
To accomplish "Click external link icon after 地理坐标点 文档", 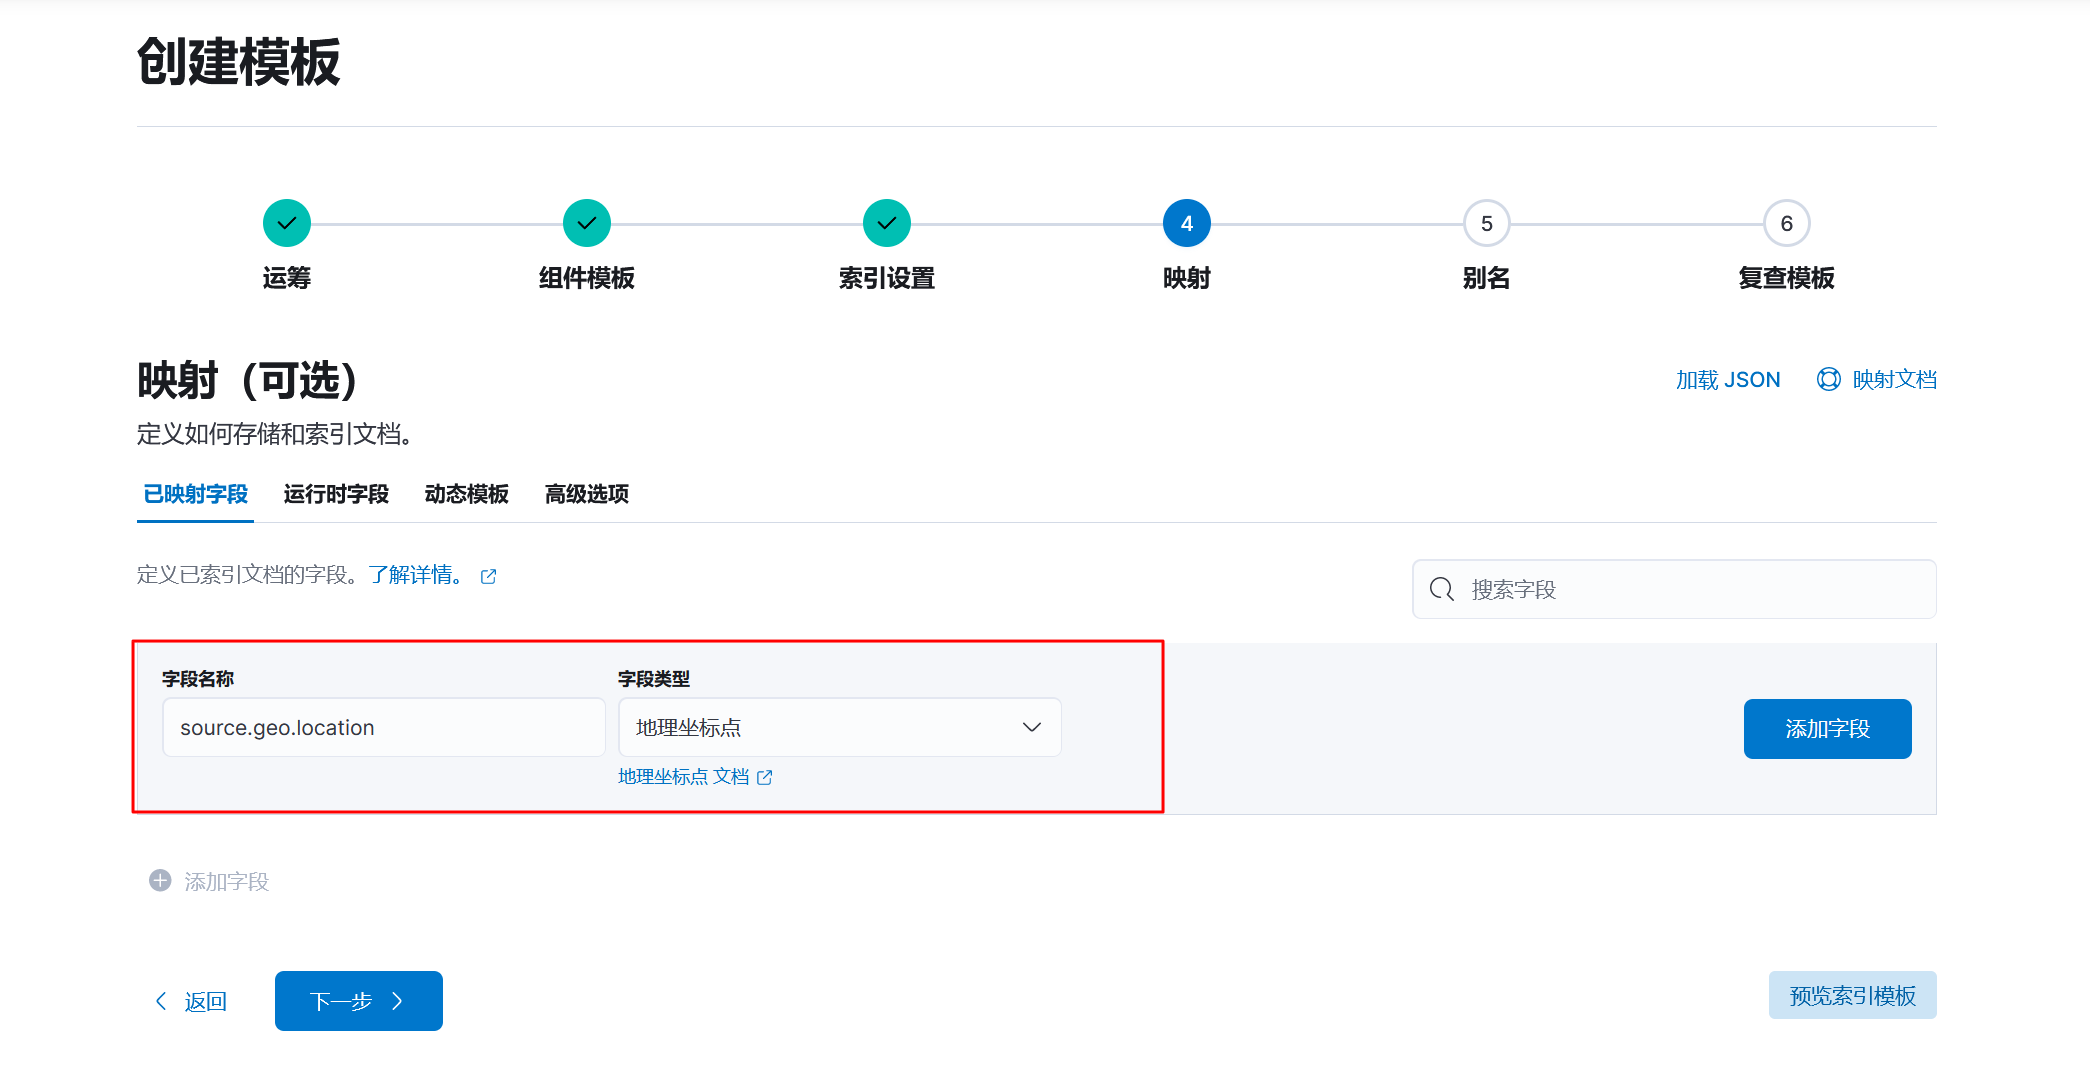I will point(765,777).
